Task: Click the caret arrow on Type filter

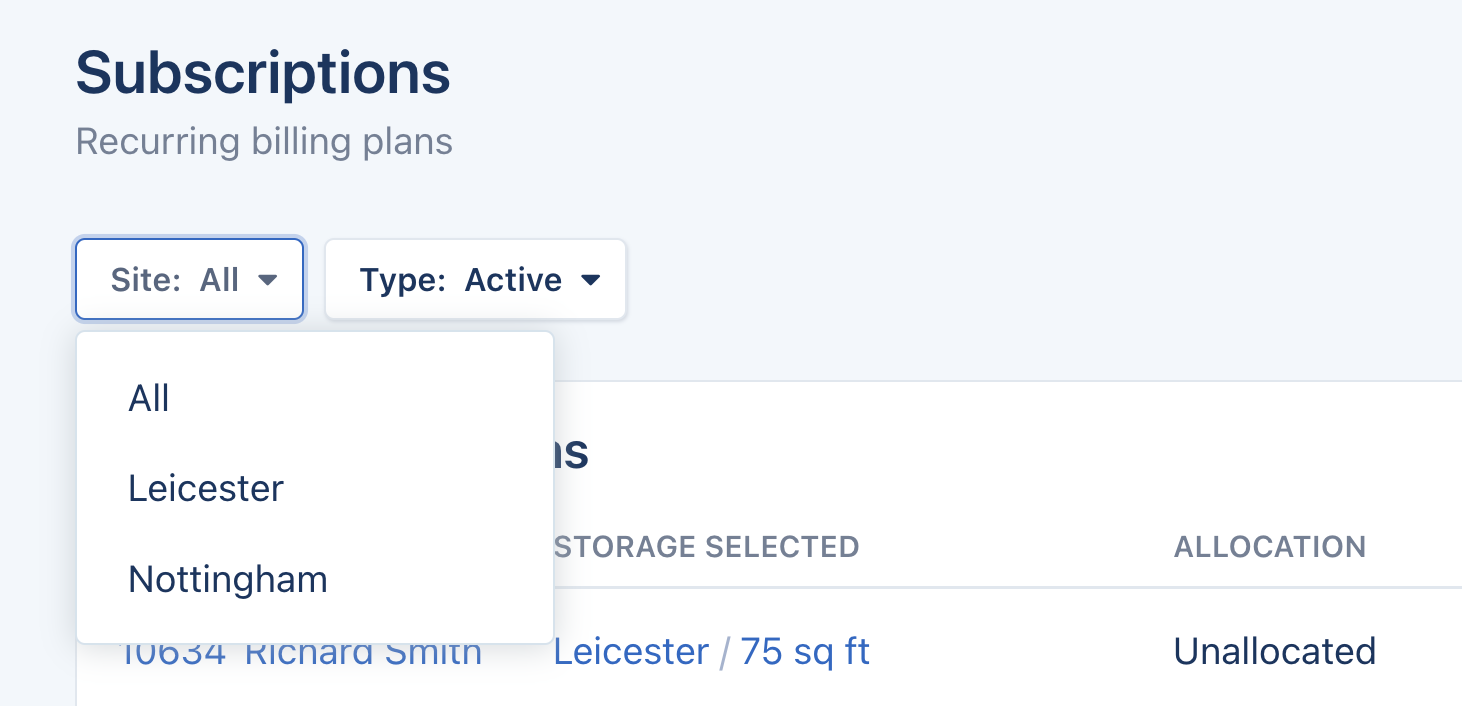Action: tap(591, 280)
